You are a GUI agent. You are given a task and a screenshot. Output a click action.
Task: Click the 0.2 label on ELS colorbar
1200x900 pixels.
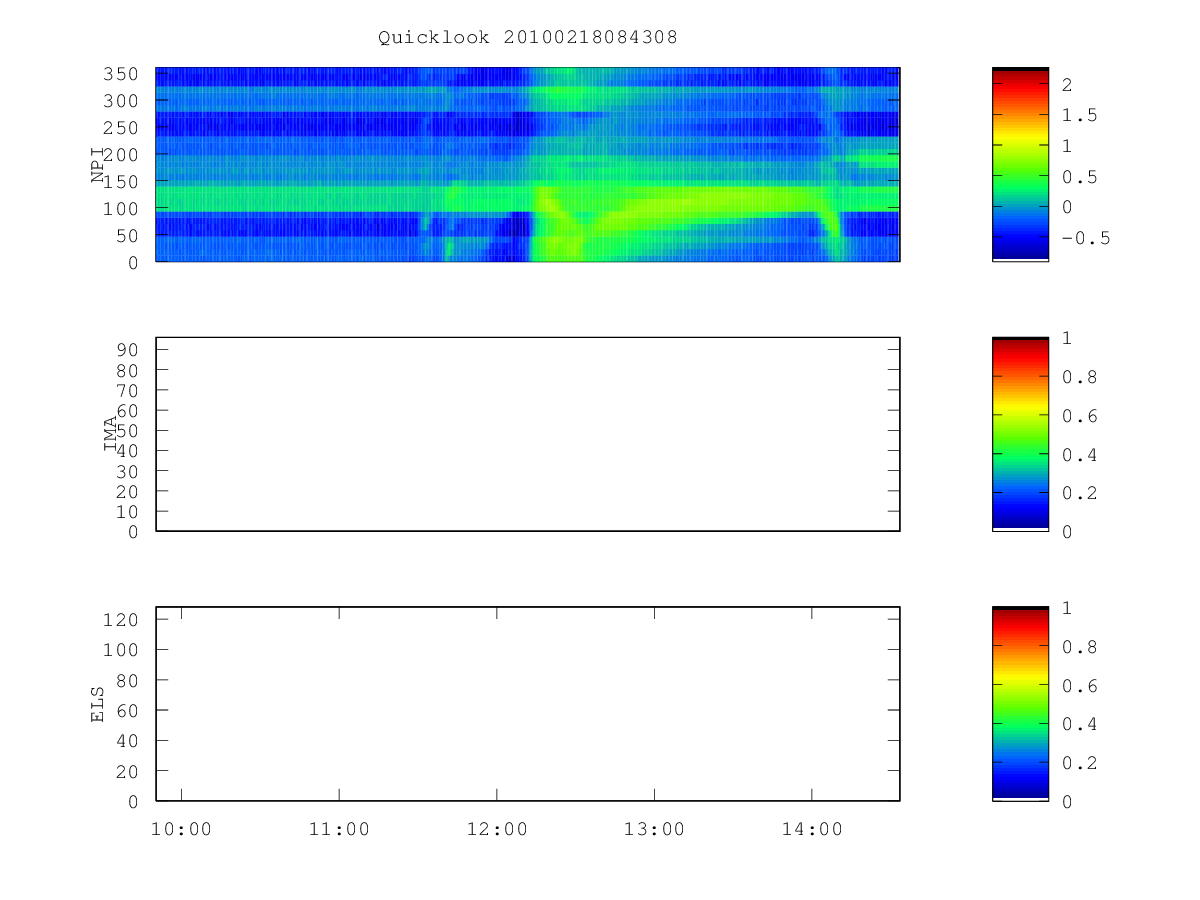pos(1078,763)
